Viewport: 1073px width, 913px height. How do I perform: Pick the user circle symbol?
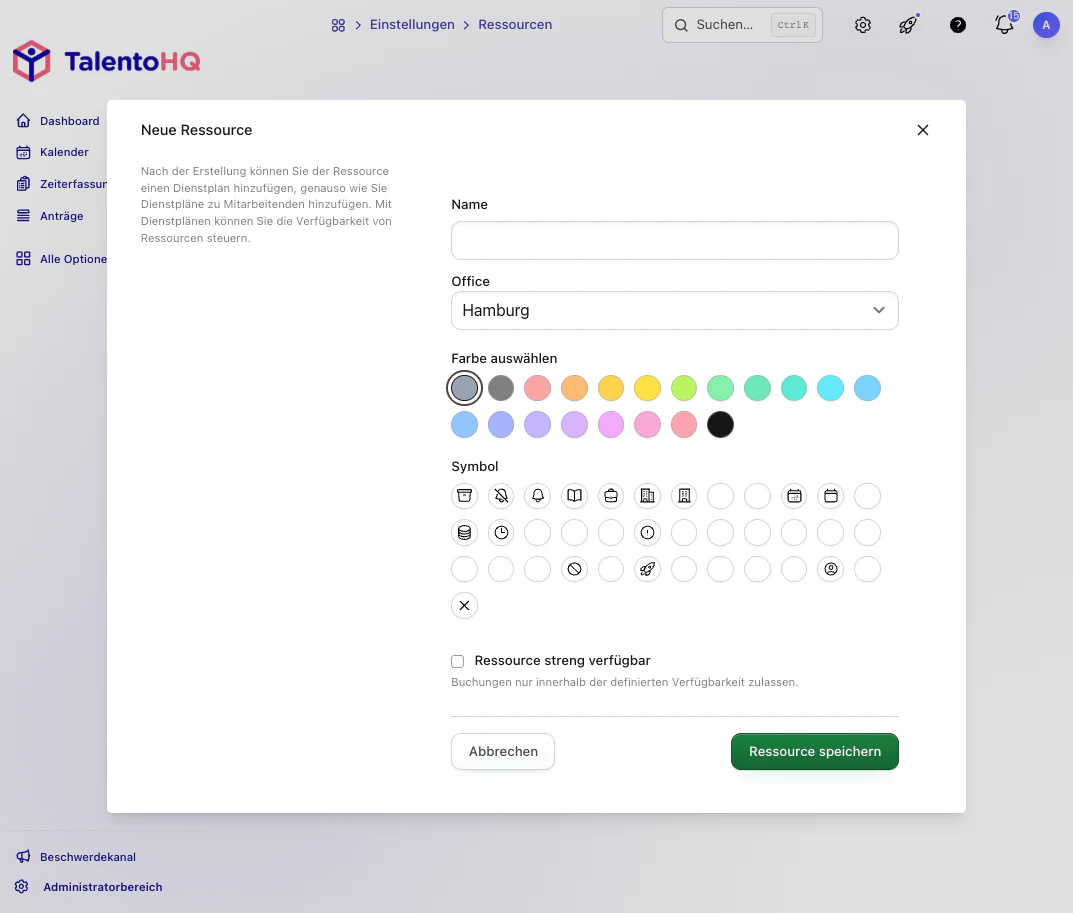(x=831, y=569)
